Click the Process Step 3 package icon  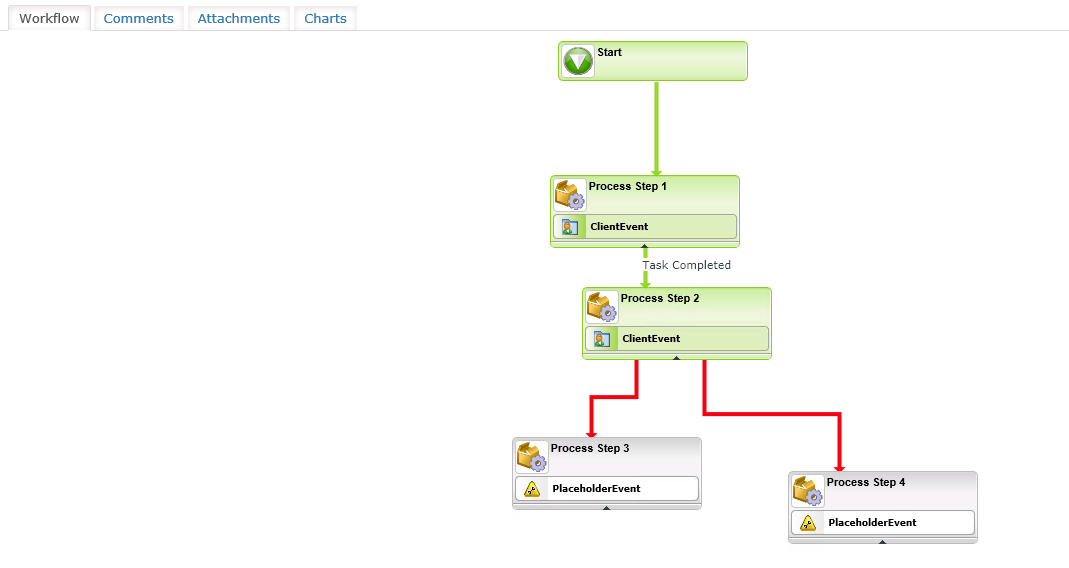click(x=532, y=456)
